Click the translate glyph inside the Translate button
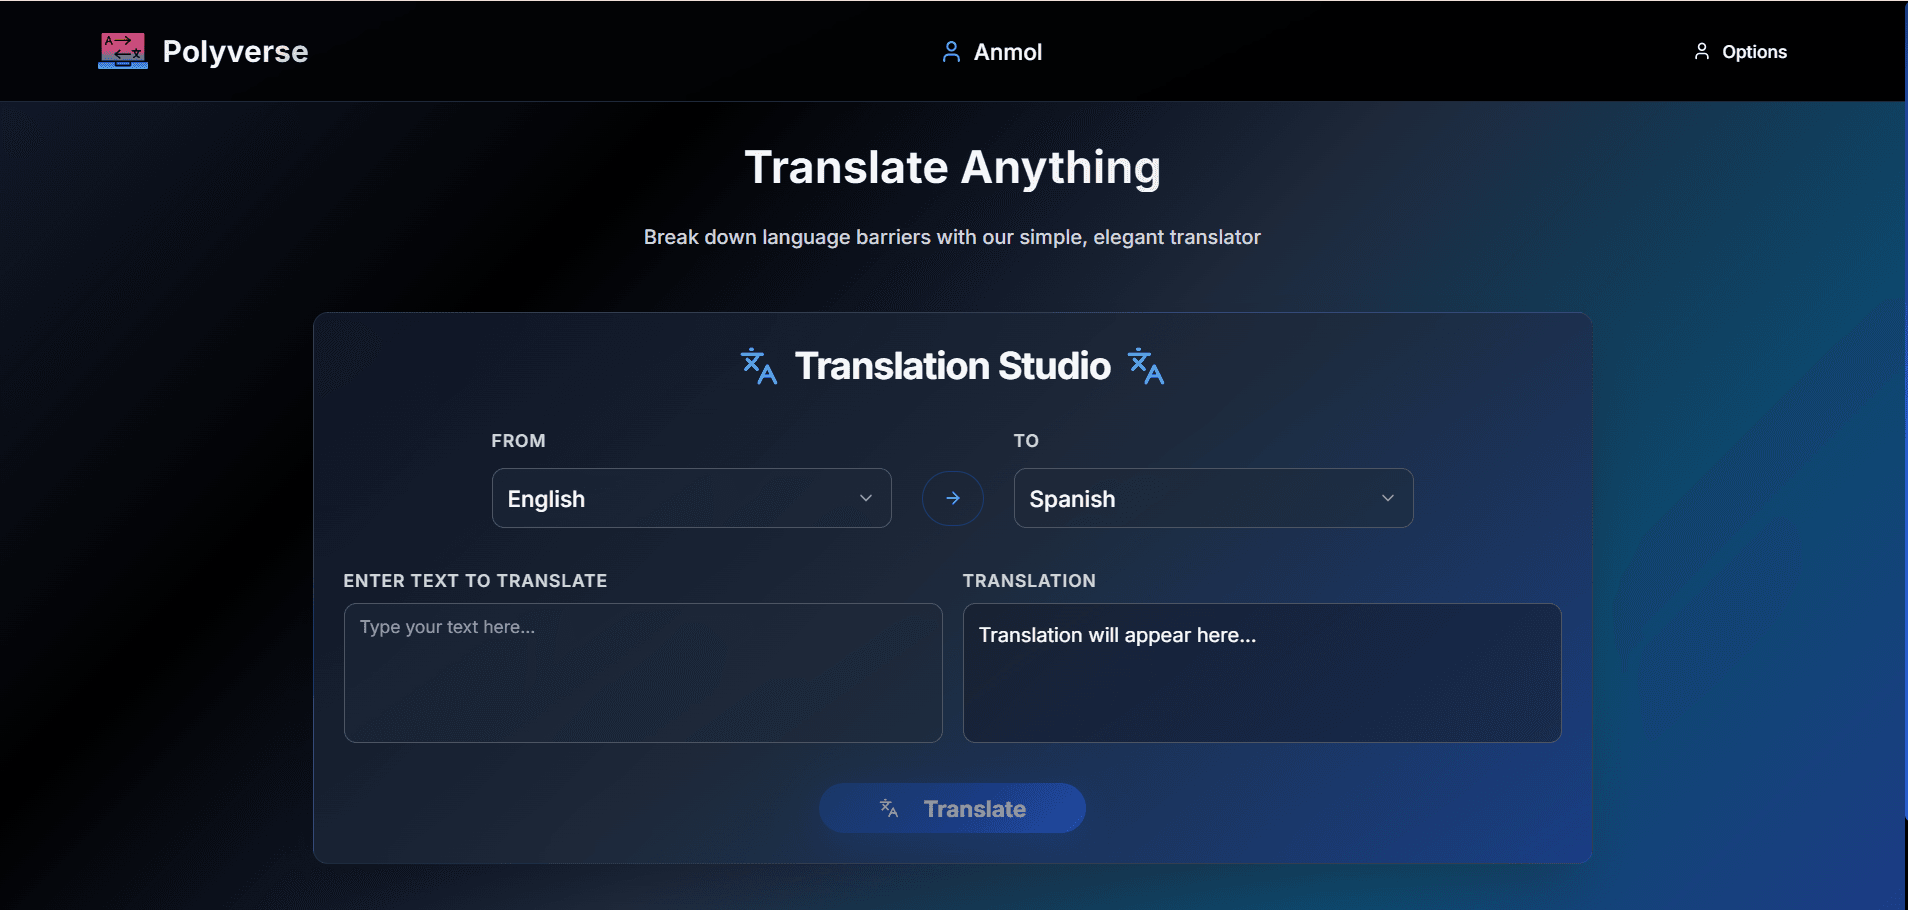This screenshot has height=910, width=1908. 888,808
